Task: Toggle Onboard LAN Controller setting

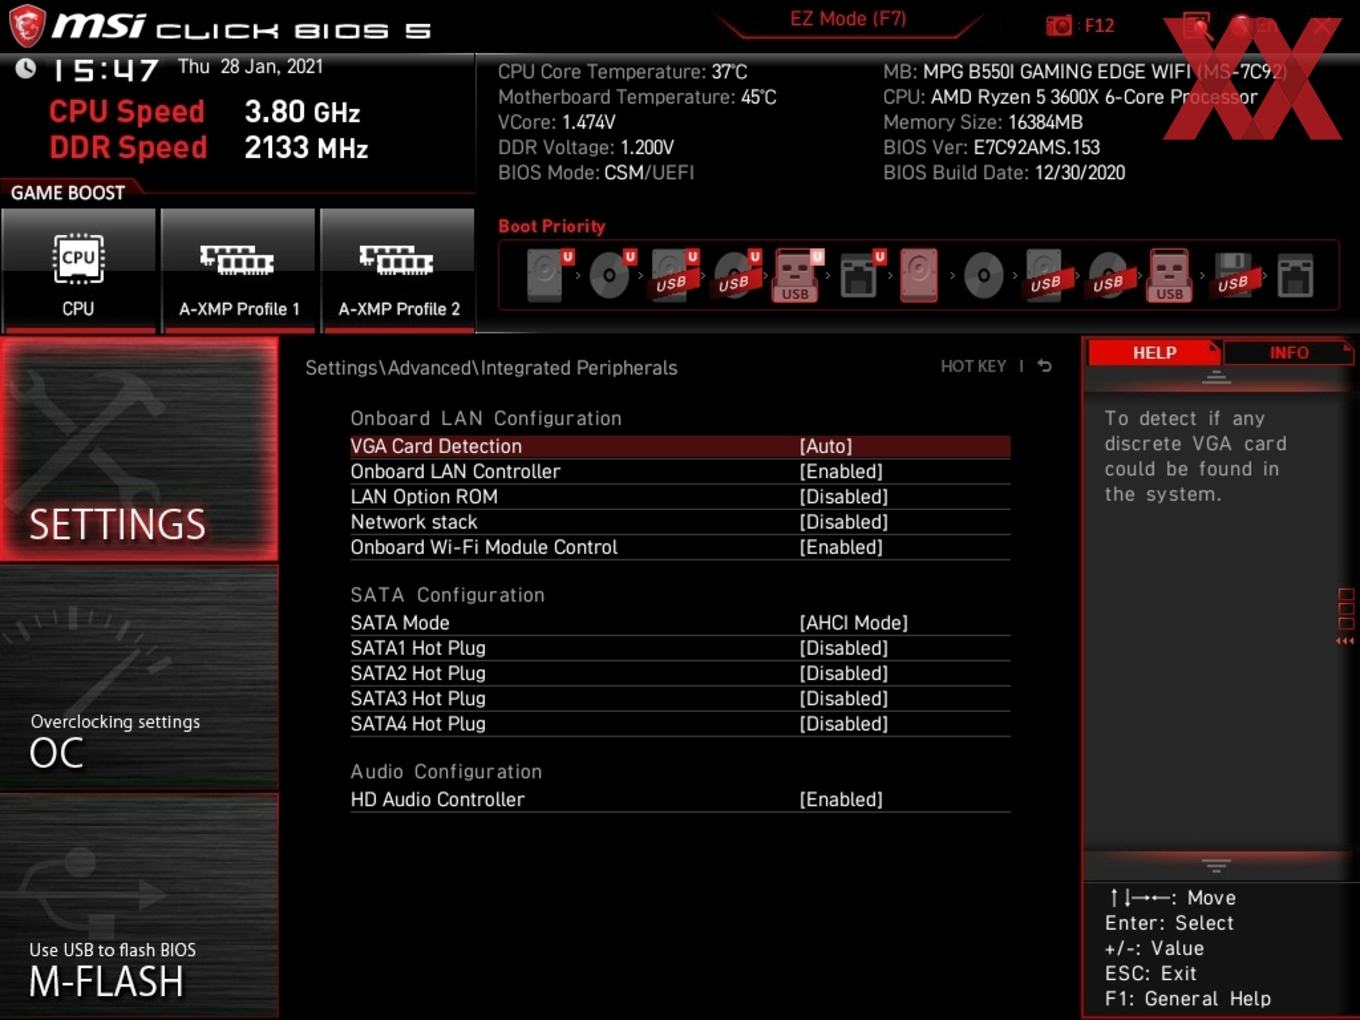Action: [x=680, y=471]
